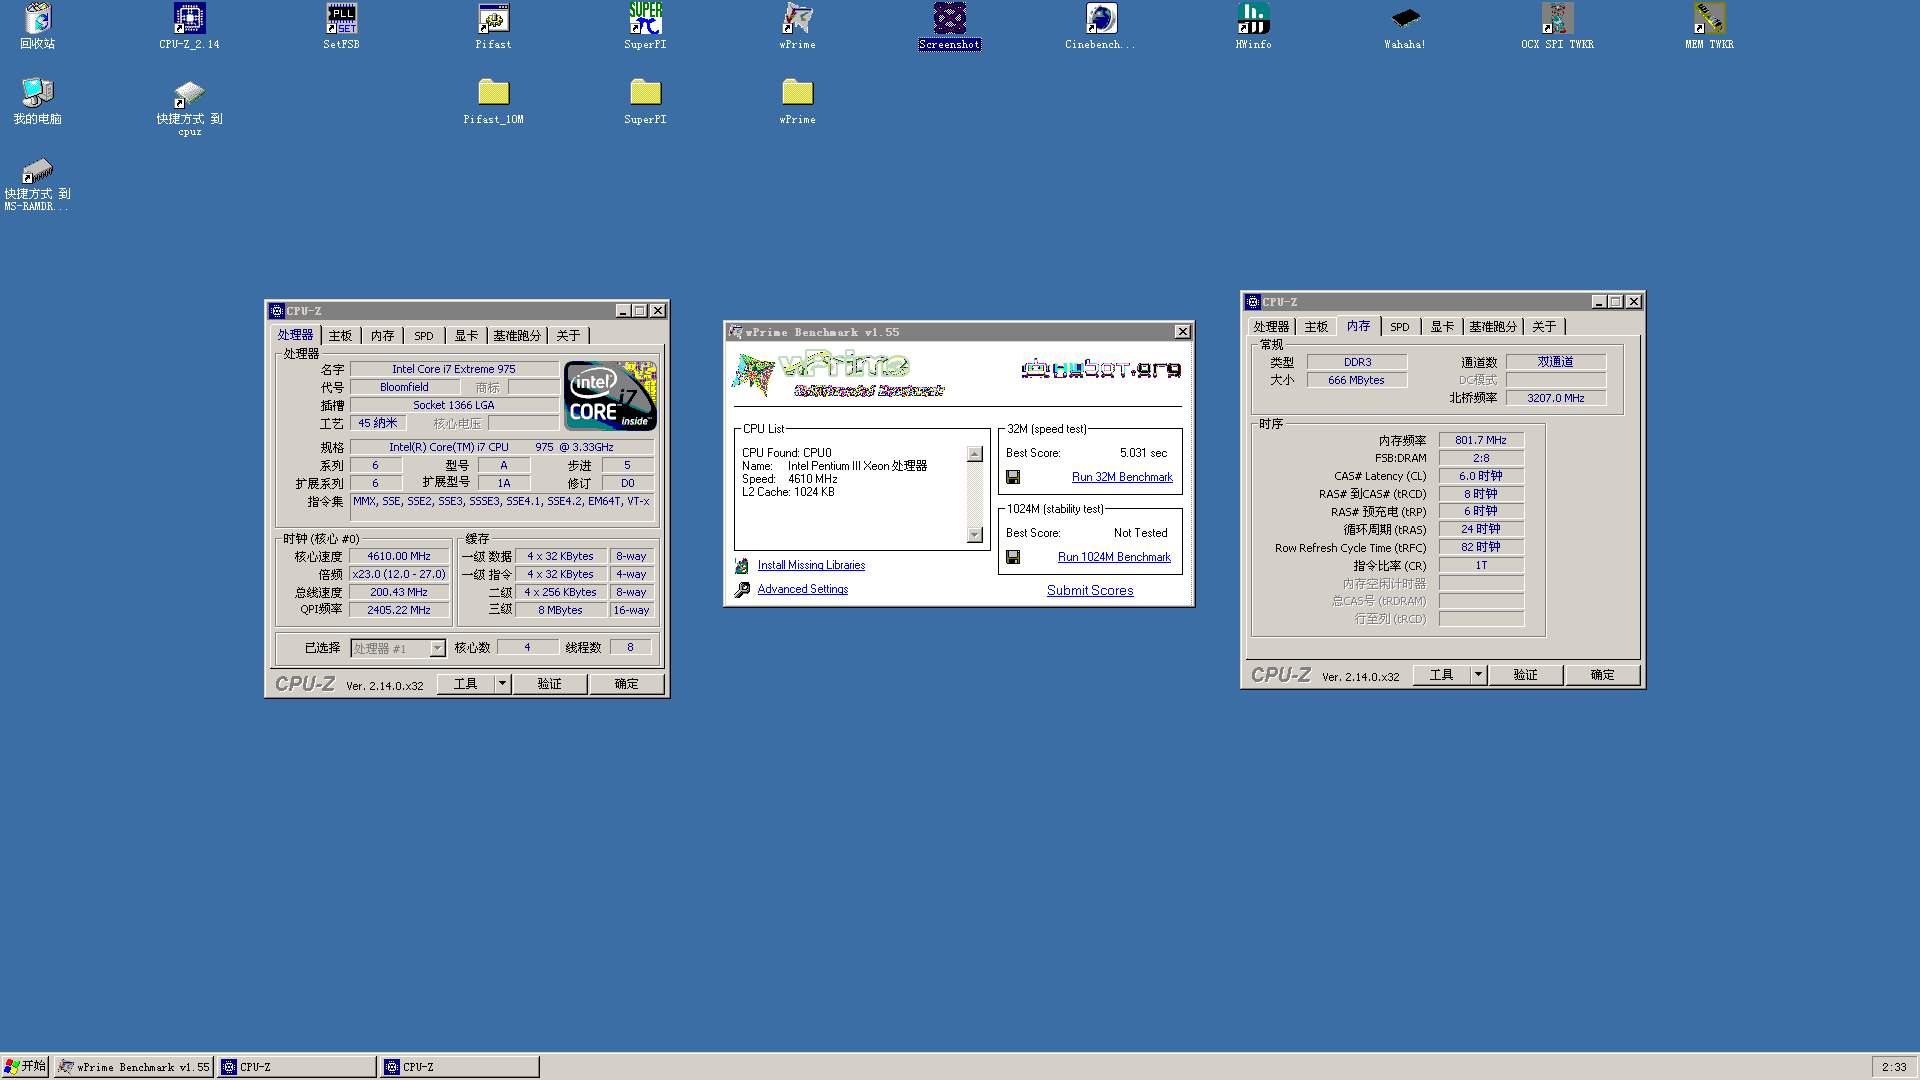1920x1080 pixels.
Task: Switch to 处理器 tab in right CPU-Z window
Action: 1271,327
